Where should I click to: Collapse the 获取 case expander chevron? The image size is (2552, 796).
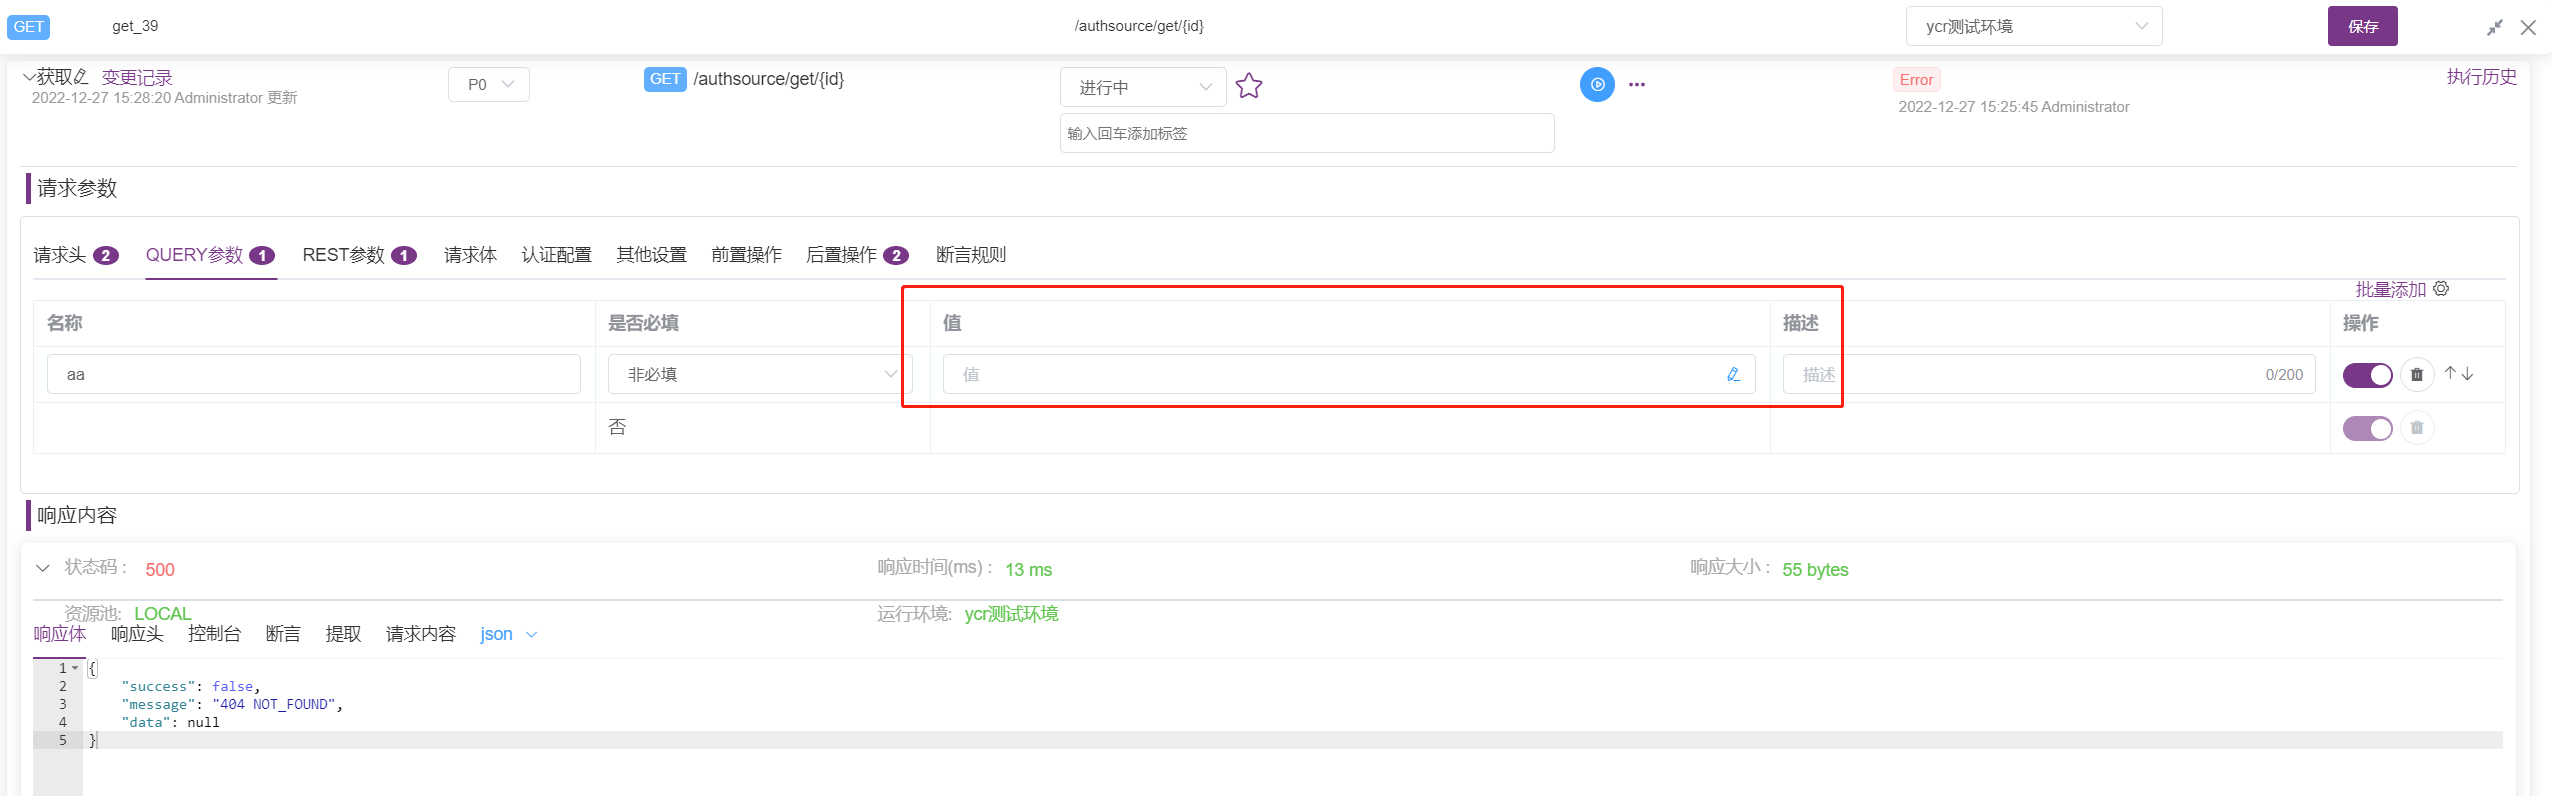pyautogui.click(x=28, y=76)
